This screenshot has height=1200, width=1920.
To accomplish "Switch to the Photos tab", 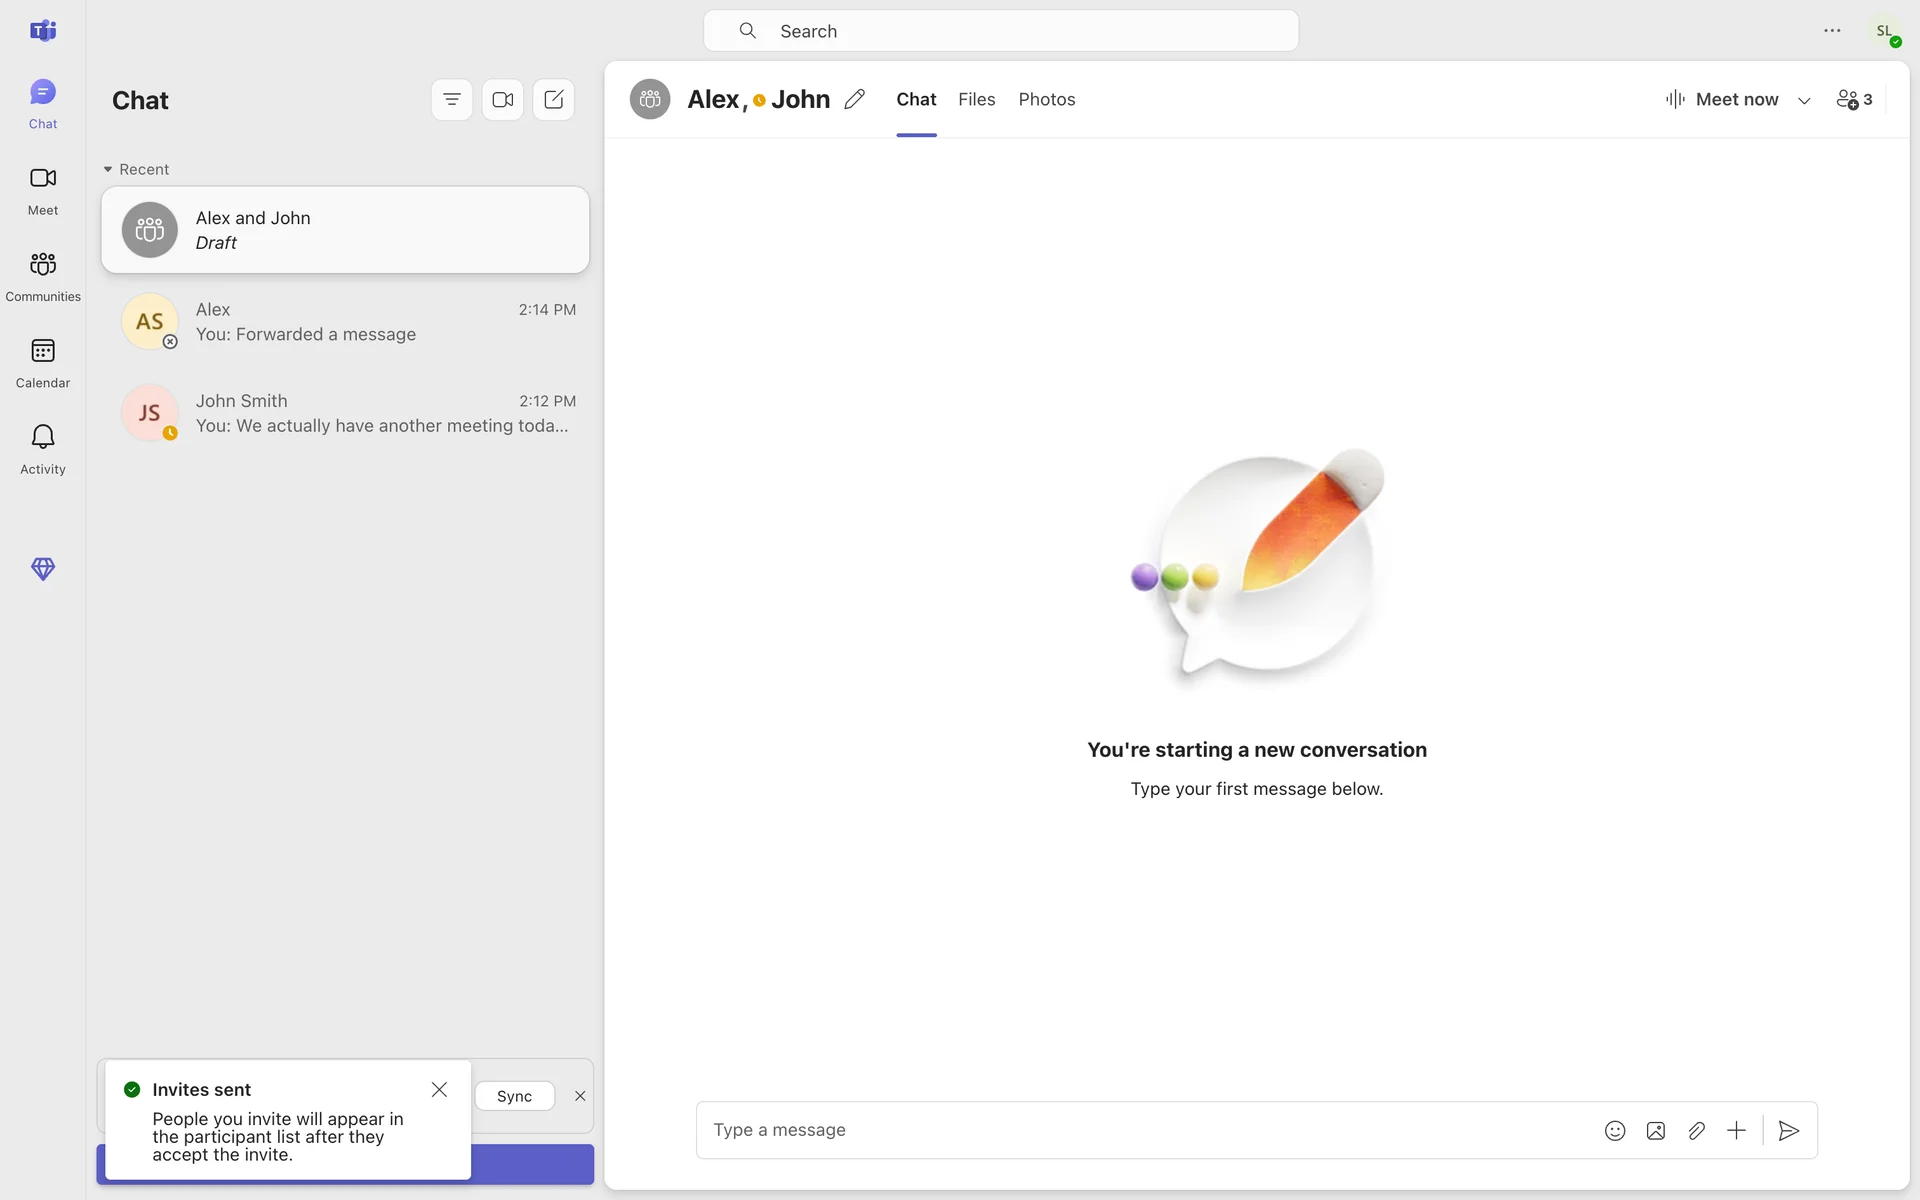I will tap(1046, 99).
